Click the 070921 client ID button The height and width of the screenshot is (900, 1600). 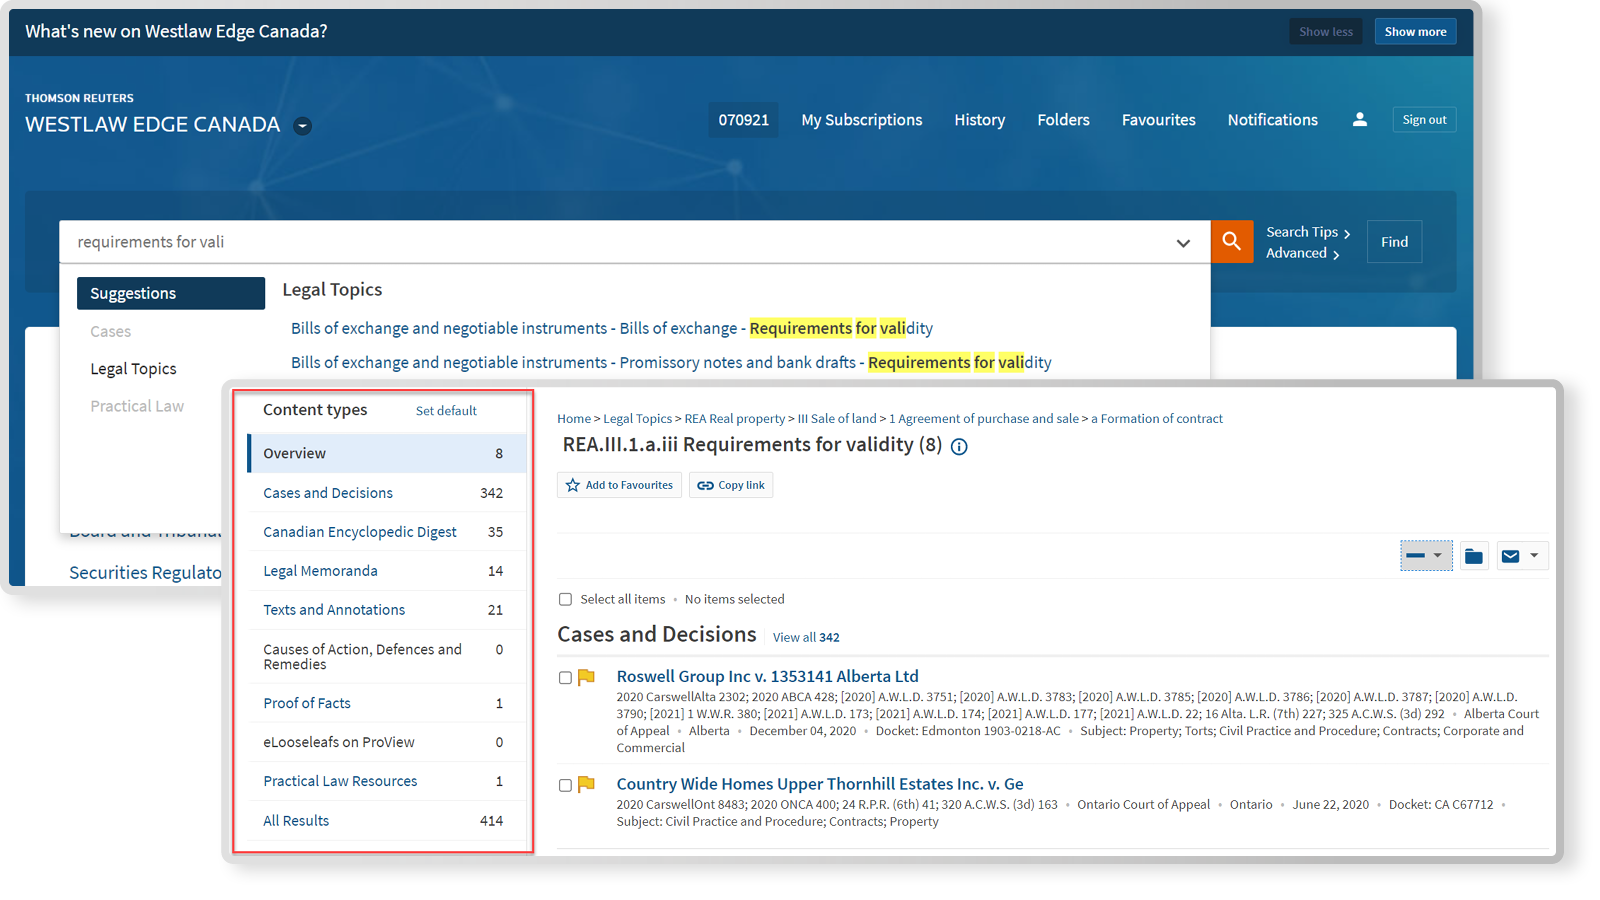pyautogui.click(x=743, y=120)
